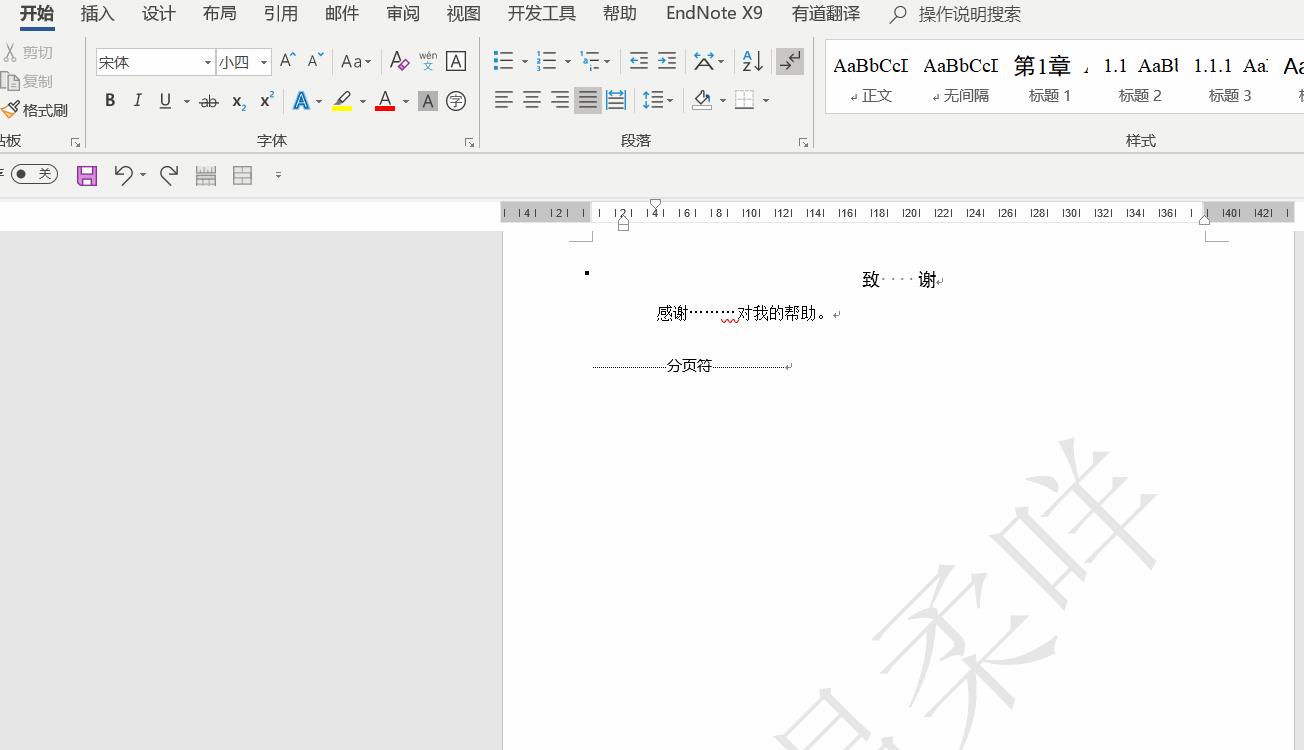Viewport: 1304px width, 750px height.
Task: Apply the red font color swatch
Action: click(384, 100)
